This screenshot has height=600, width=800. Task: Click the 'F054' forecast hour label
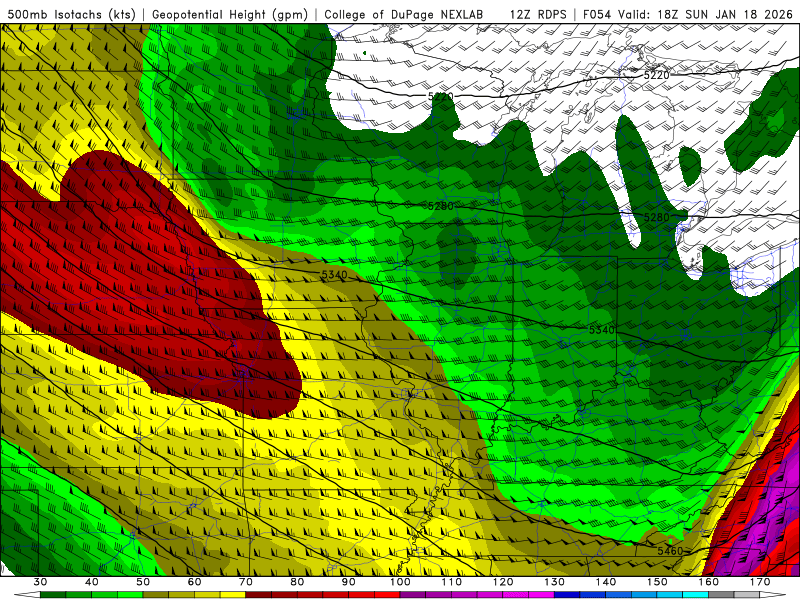coord(596,14)
